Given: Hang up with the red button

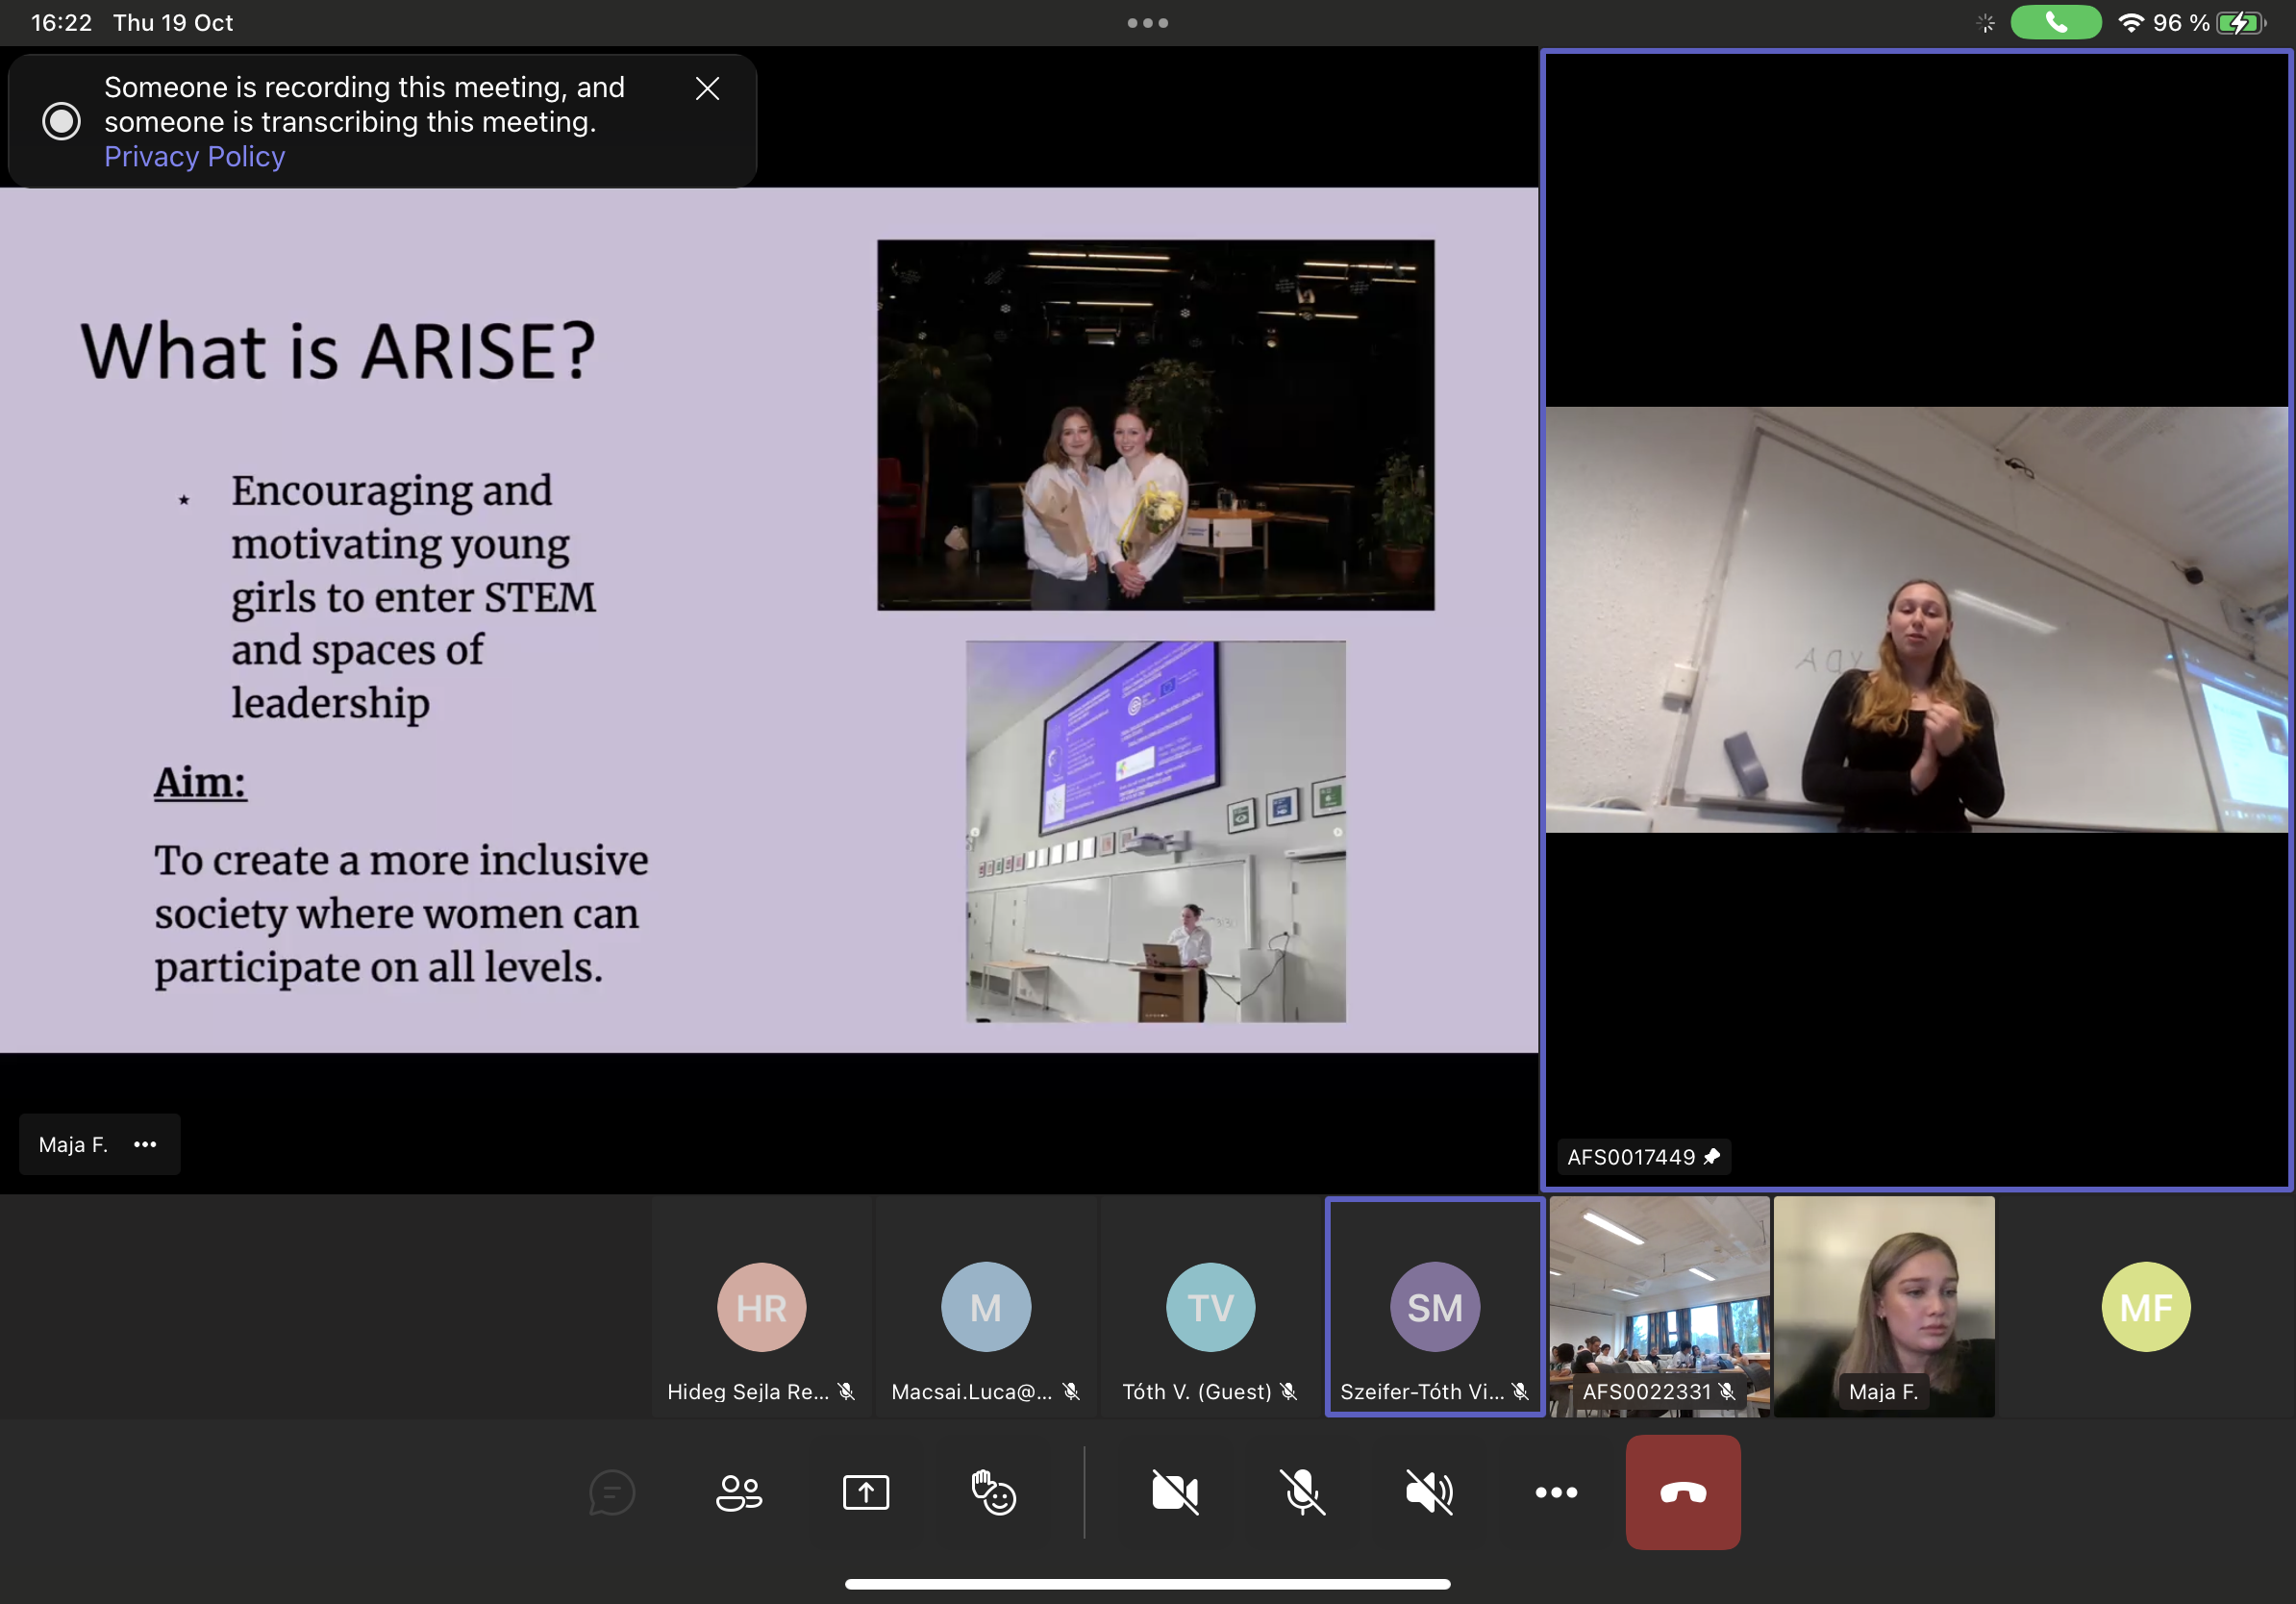Looking at the screenshot, I should [x=1682, y=1492].
